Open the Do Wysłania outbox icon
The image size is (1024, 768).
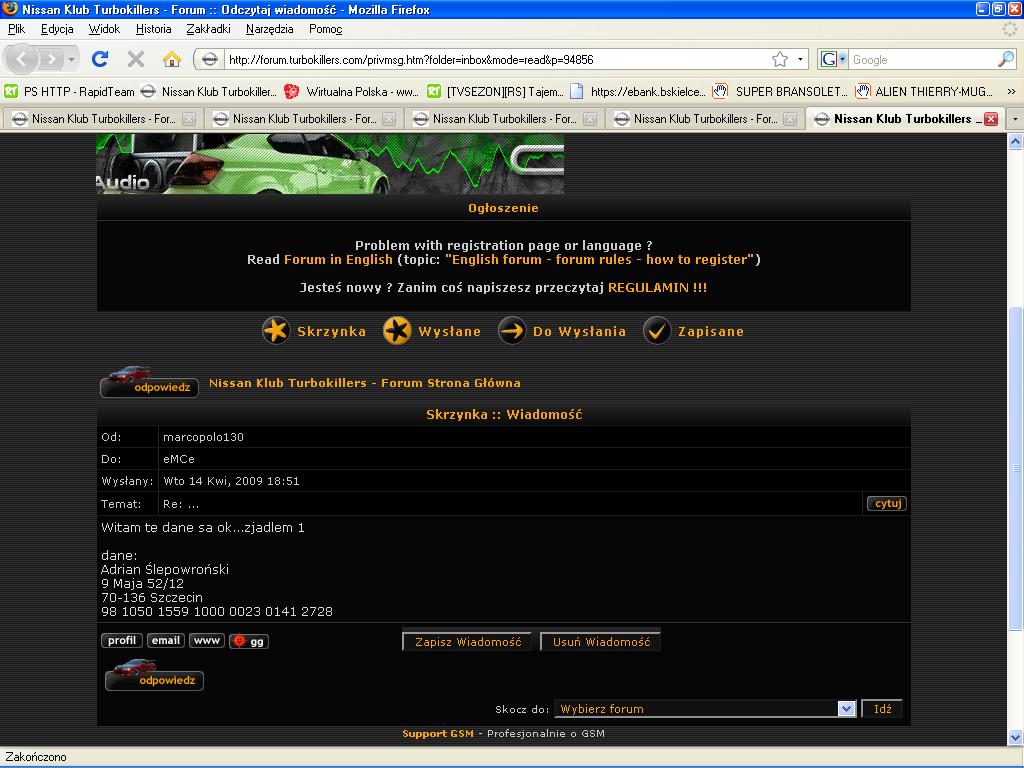[x=512, y=331]
